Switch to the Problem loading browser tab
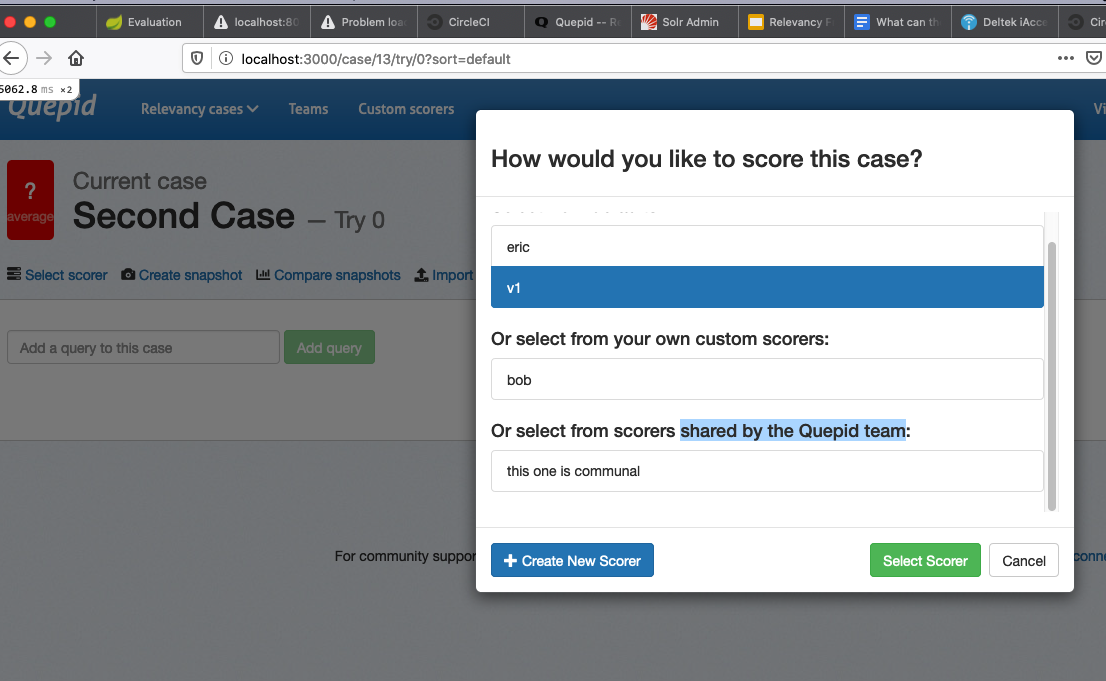This screenshot has height=681, width=1106. [364, 22]
